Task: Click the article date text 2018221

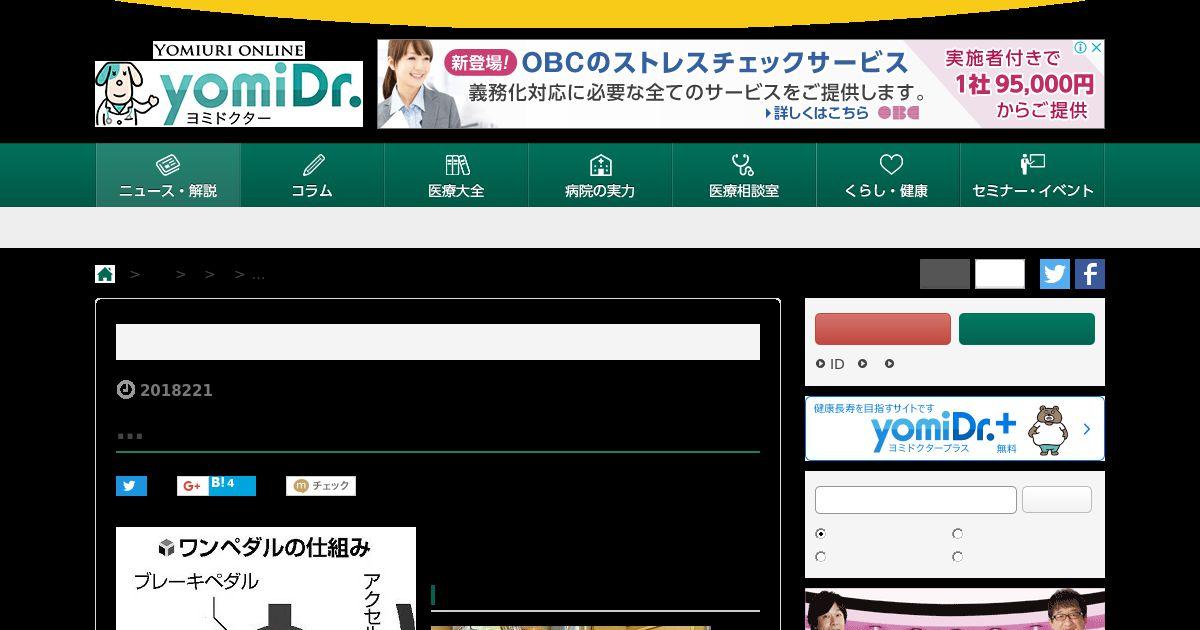Action: point(176,390)
